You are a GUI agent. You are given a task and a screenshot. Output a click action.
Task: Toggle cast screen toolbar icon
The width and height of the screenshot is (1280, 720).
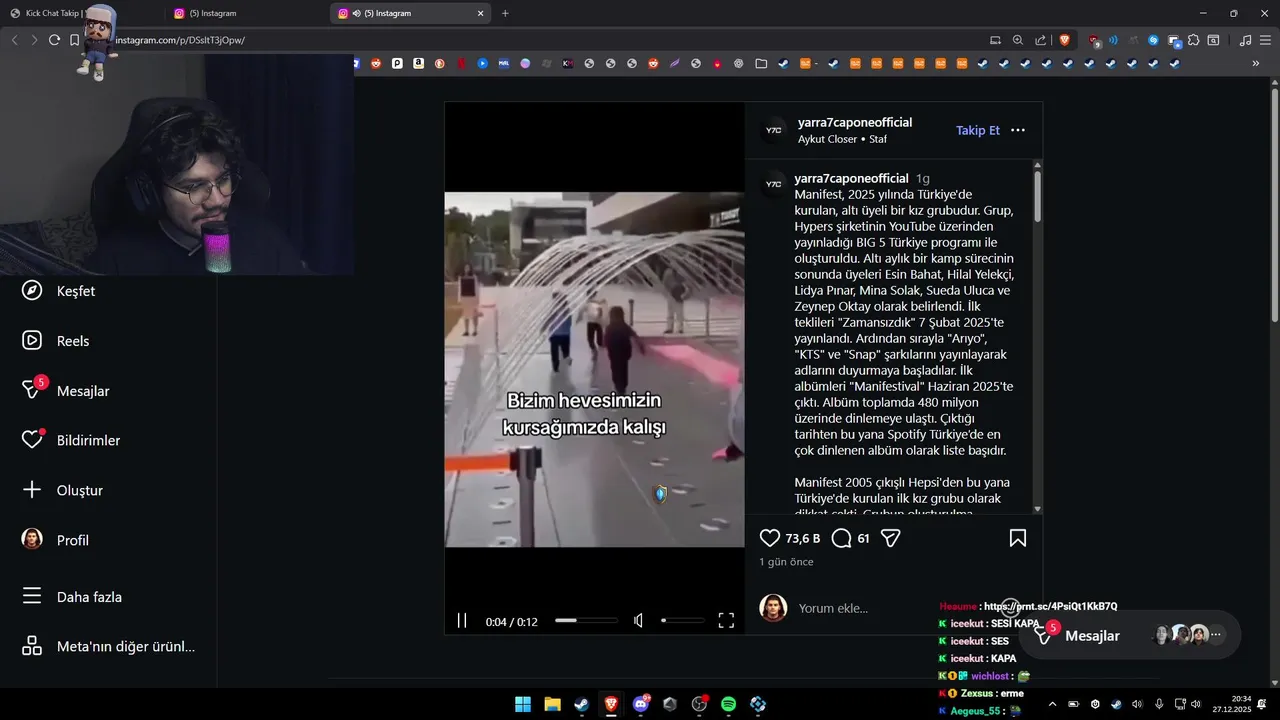click(x=995, y=40)
